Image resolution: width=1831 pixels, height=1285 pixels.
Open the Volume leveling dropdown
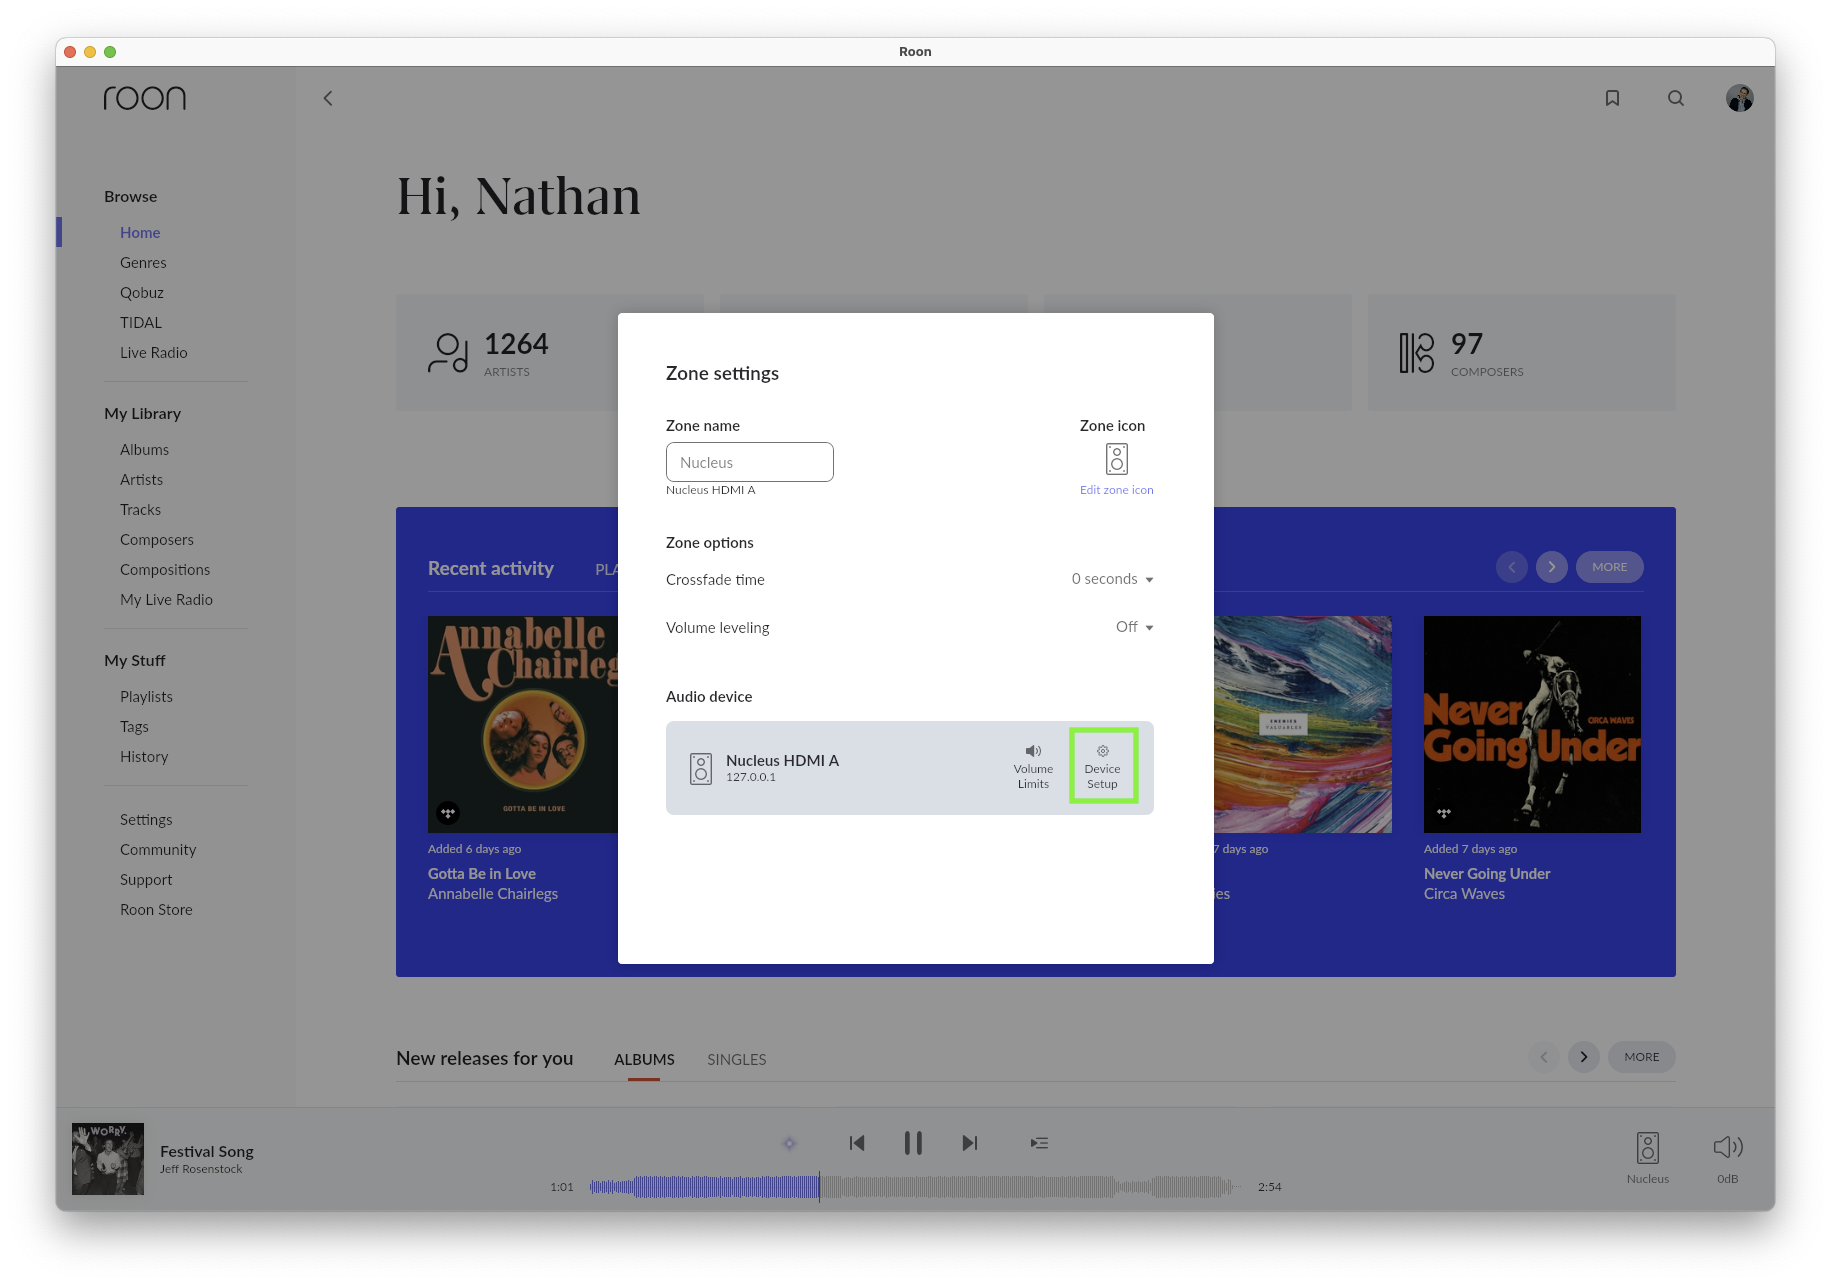click(1134, 627)
